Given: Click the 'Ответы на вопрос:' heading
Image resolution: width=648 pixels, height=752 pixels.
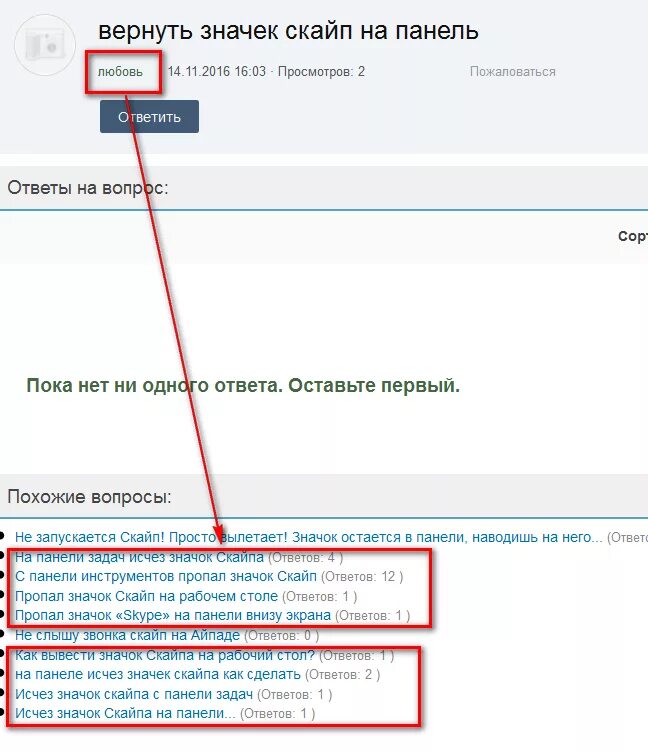Looking at the screenshot, I should click(x=88, y=188).
